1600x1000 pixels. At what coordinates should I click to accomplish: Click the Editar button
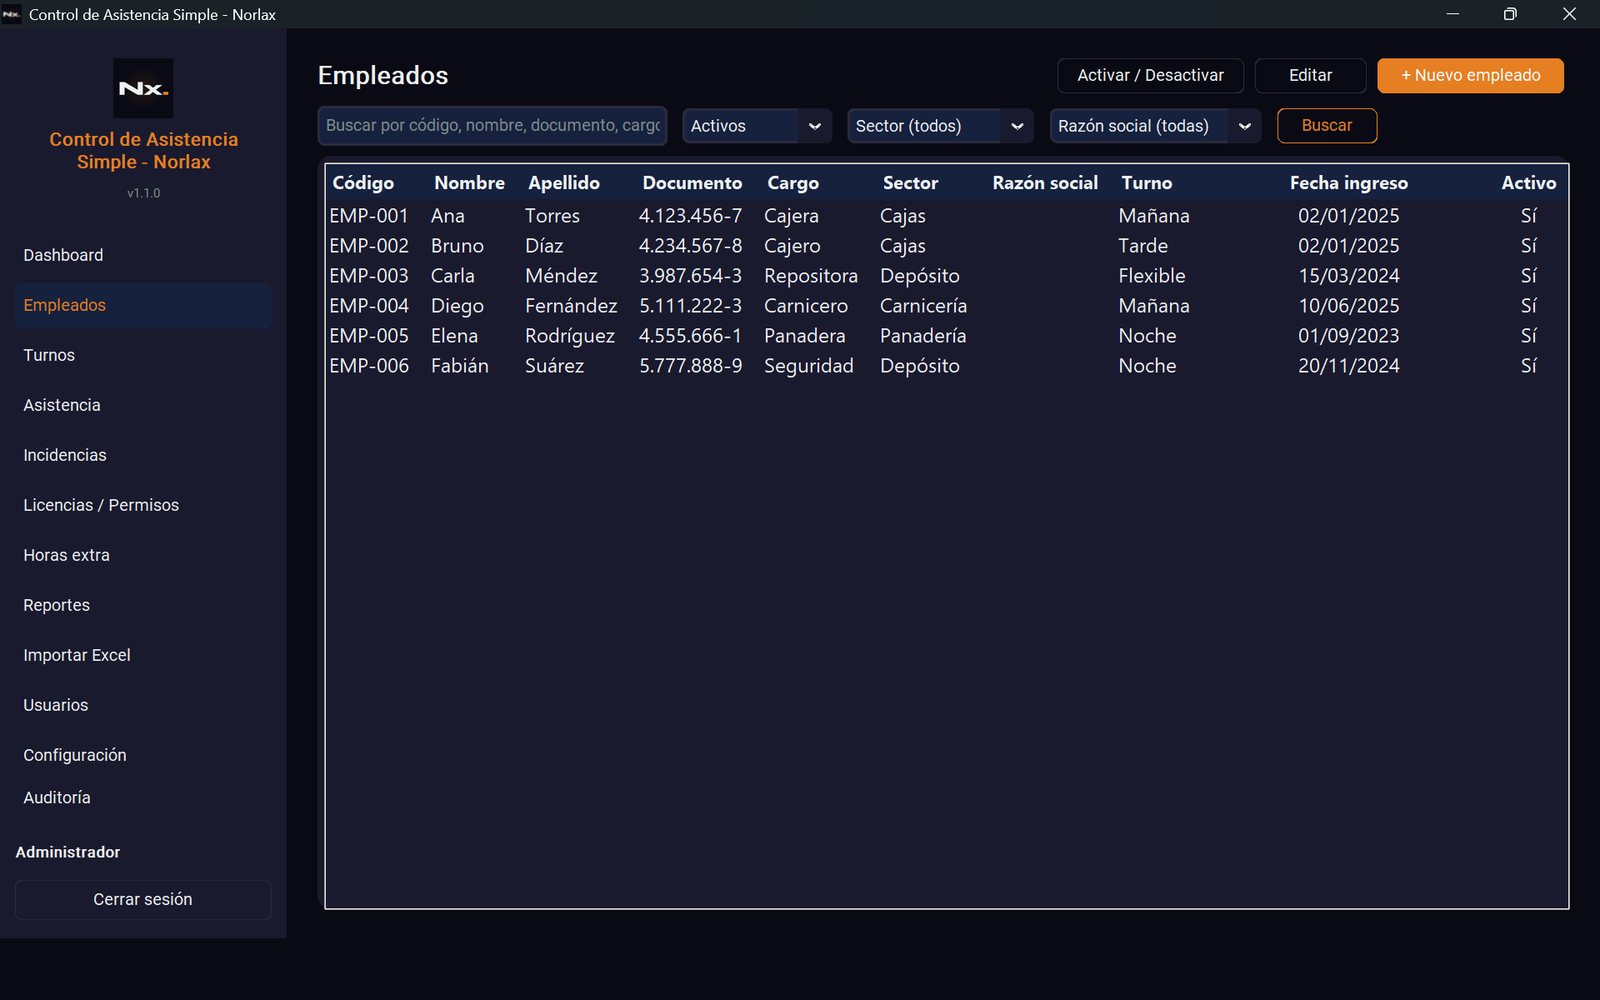point(1310,76)
